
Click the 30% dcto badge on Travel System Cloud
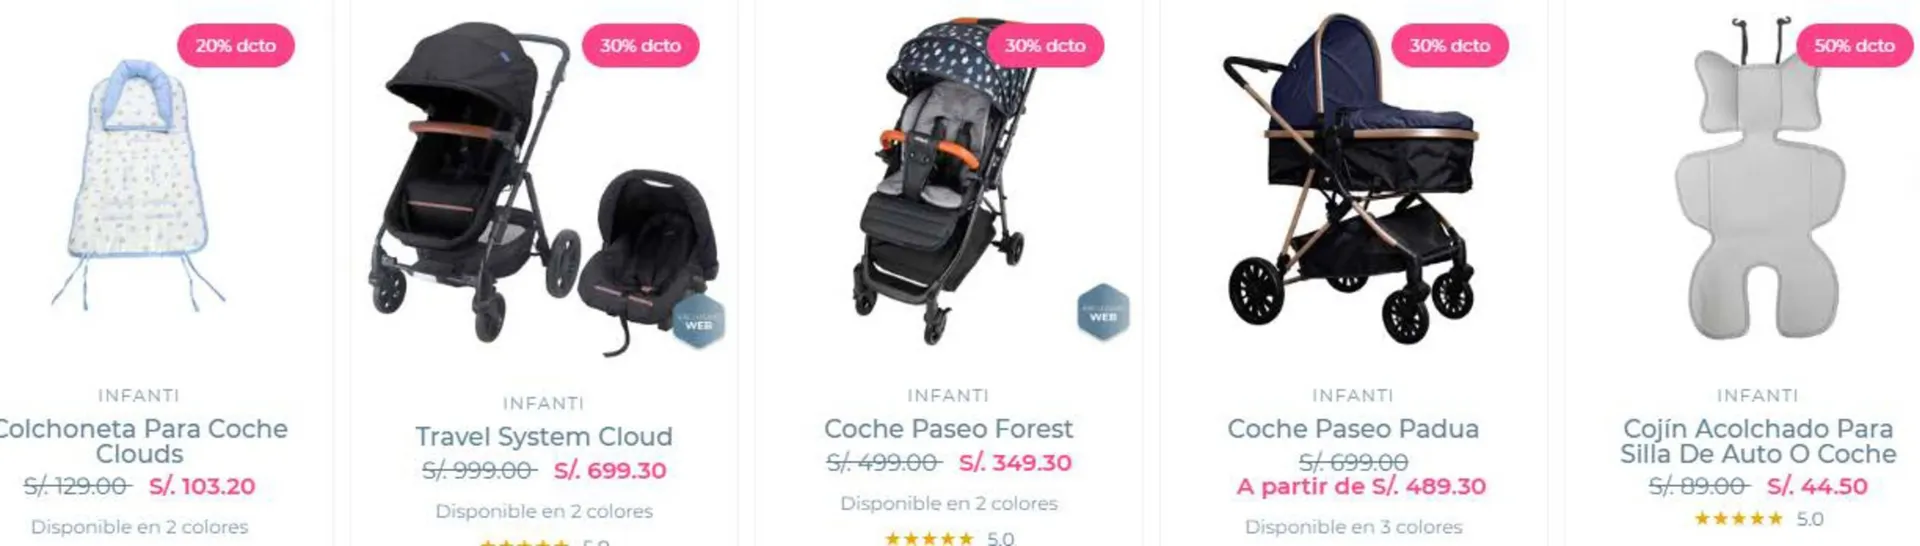click(640, 46)
